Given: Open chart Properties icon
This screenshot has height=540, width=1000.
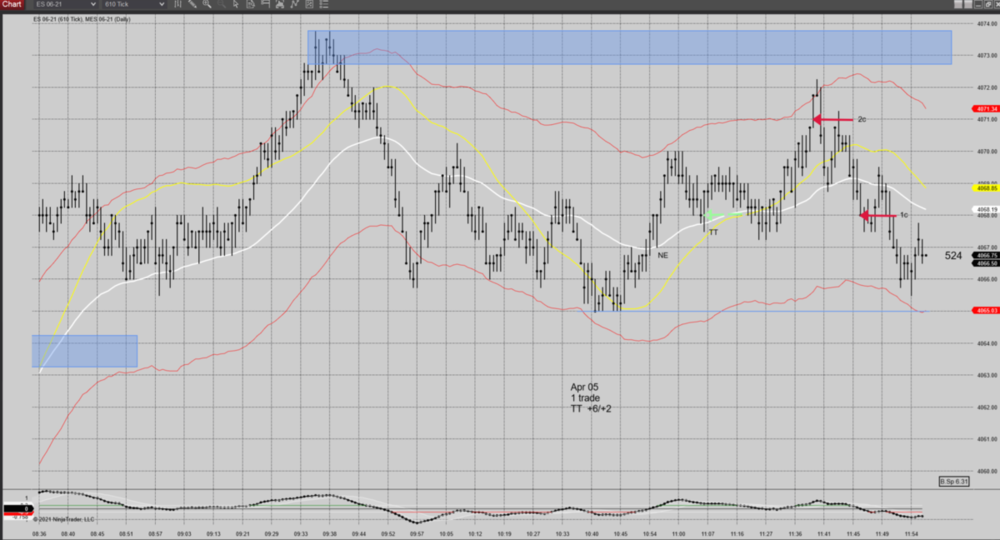Looking at the screenshot, I should (324, 4).
